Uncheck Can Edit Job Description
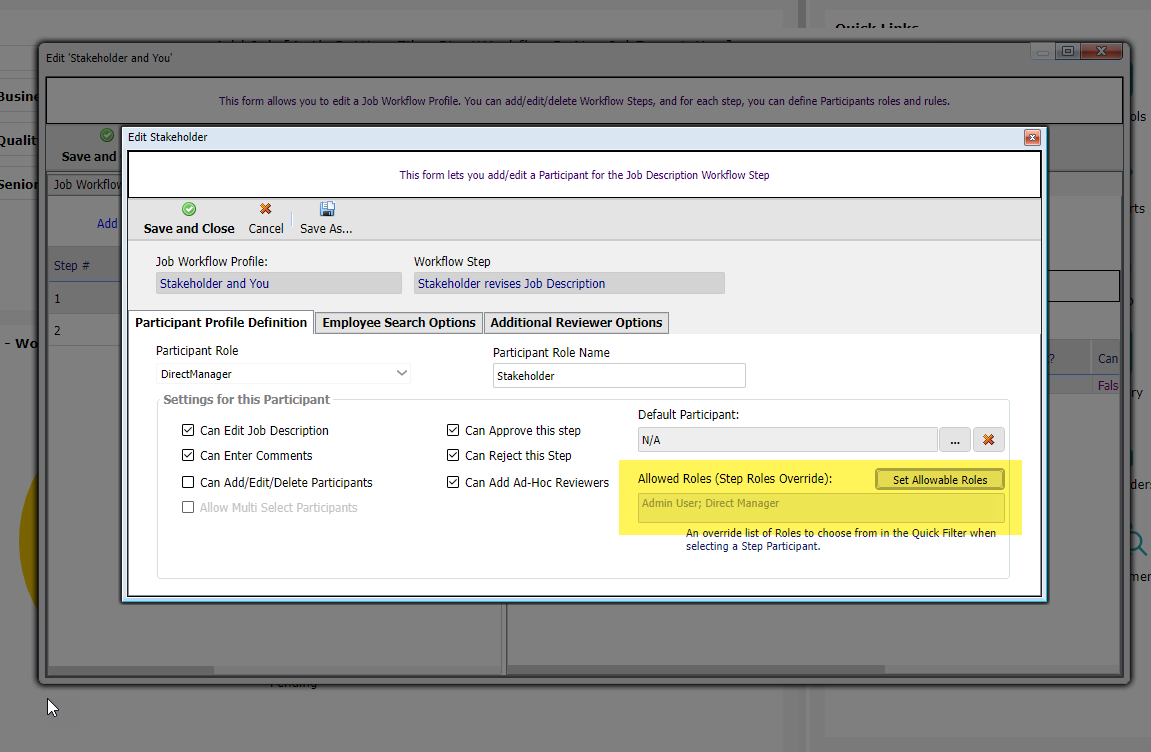This screenshot has height=752, width=1151. point(188,431)
